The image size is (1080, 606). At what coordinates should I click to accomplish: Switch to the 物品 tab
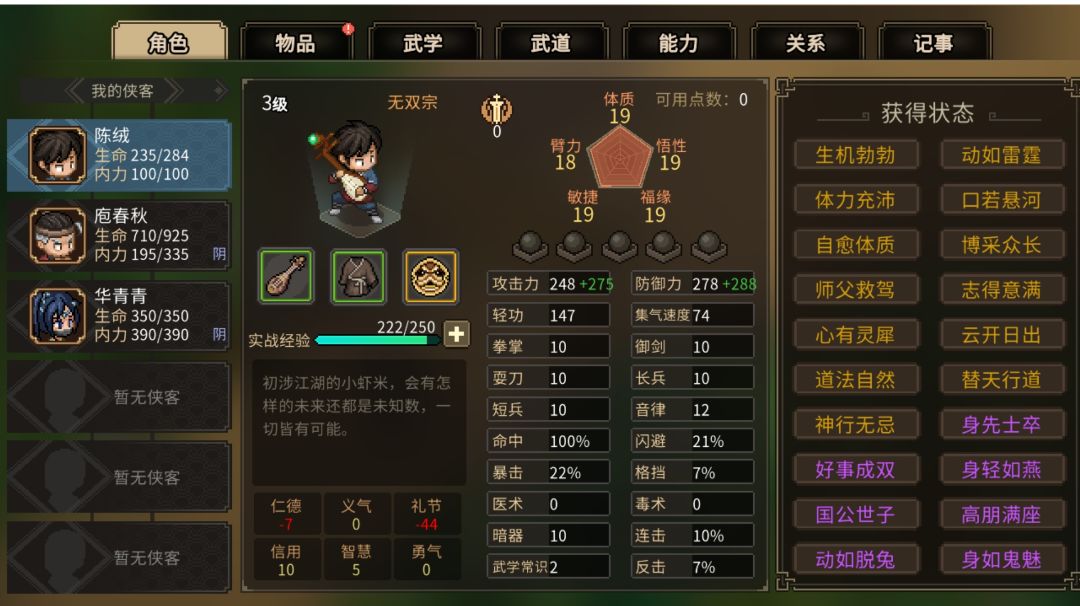[296, 43]
